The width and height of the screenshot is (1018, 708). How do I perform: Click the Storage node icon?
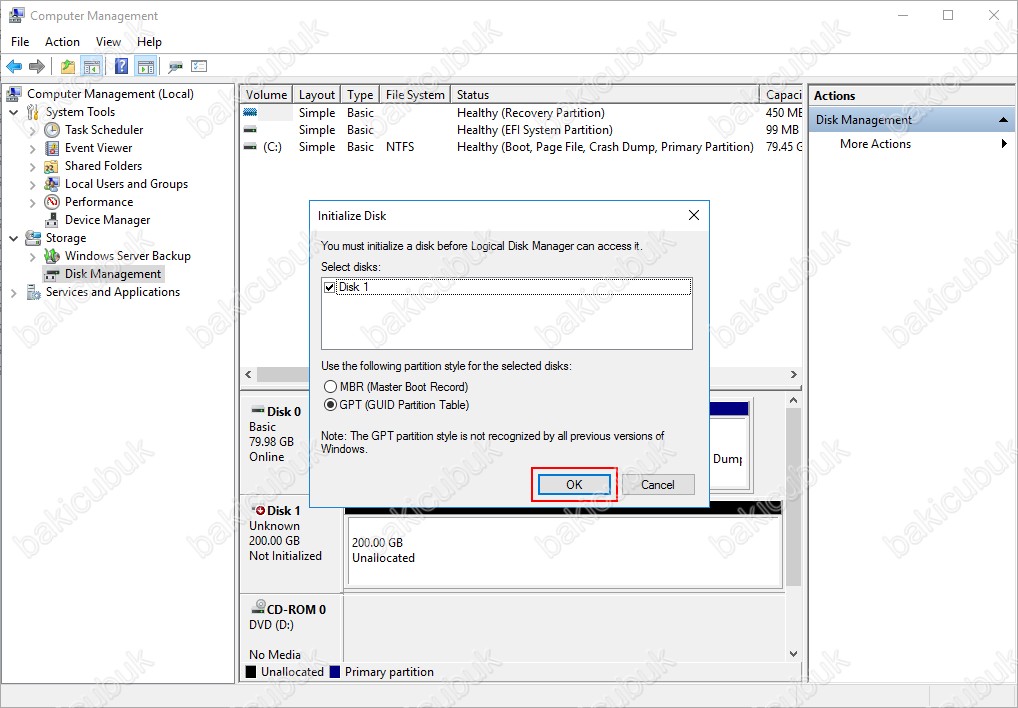[33, 238]
